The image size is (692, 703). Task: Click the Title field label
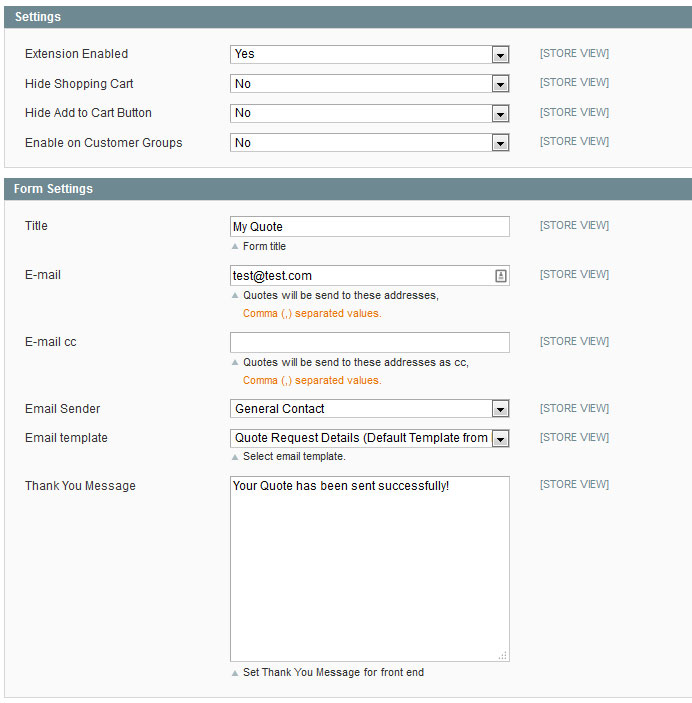(x=36, y=226)
